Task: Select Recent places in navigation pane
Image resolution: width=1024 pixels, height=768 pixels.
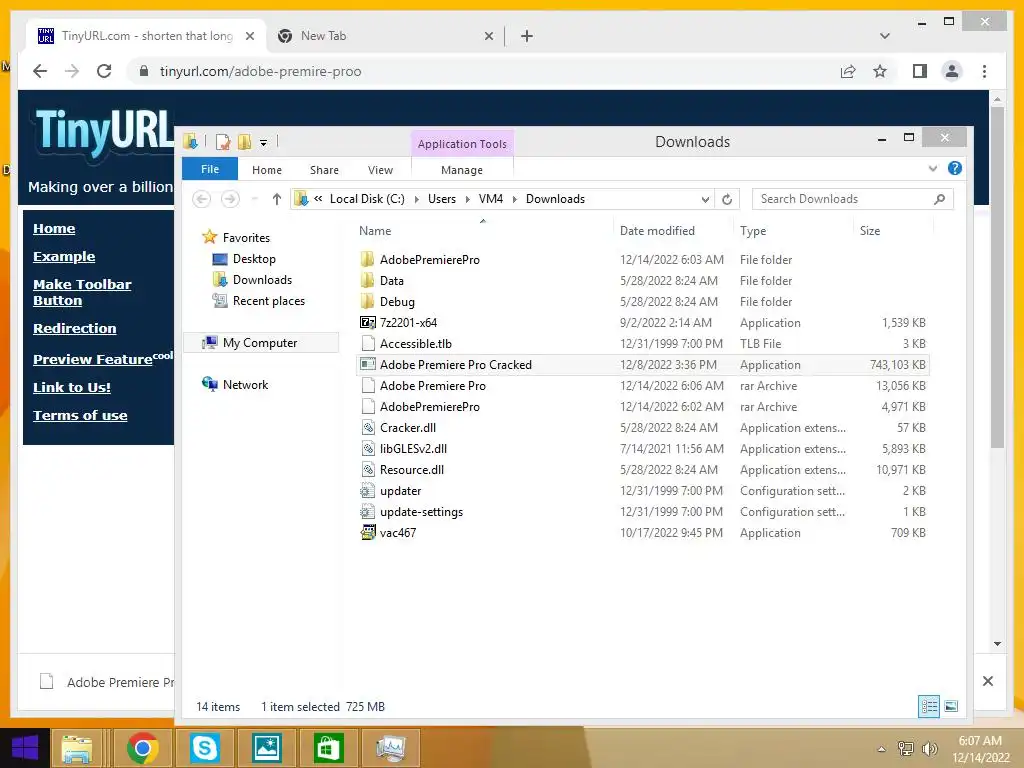Action: (x=268, y=300)
